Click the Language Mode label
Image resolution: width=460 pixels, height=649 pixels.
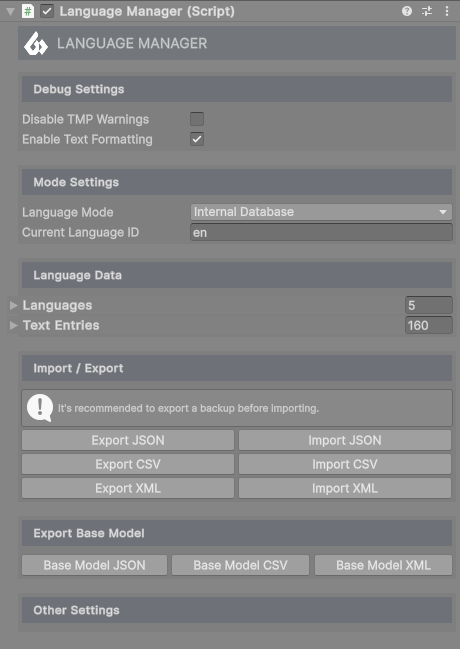click(67, 212)
